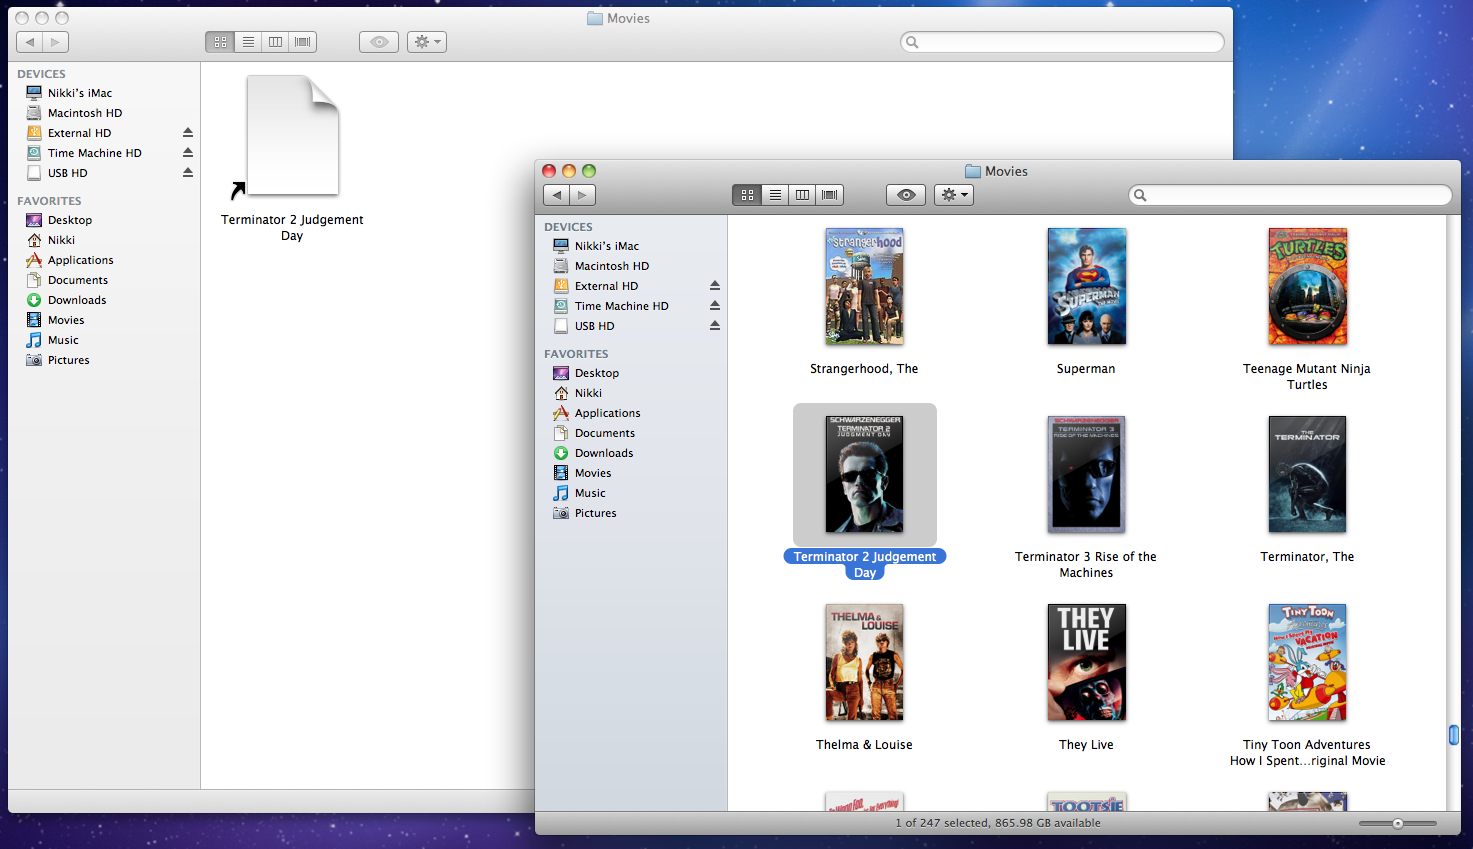Viewport: 1473px width, 849px height.
Task: Eject External HD in rear window sidebar
Action: [188, 133]
